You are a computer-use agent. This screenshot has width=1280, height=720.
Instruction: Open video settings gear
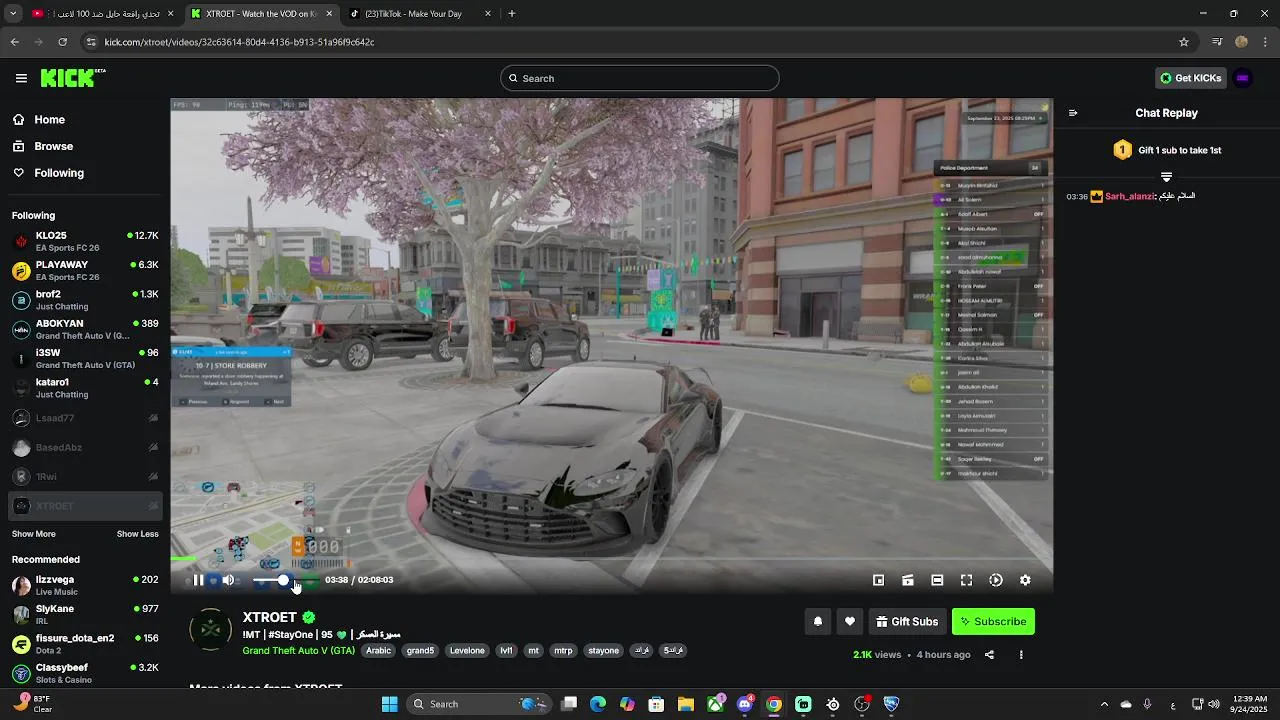(1025, 580)
